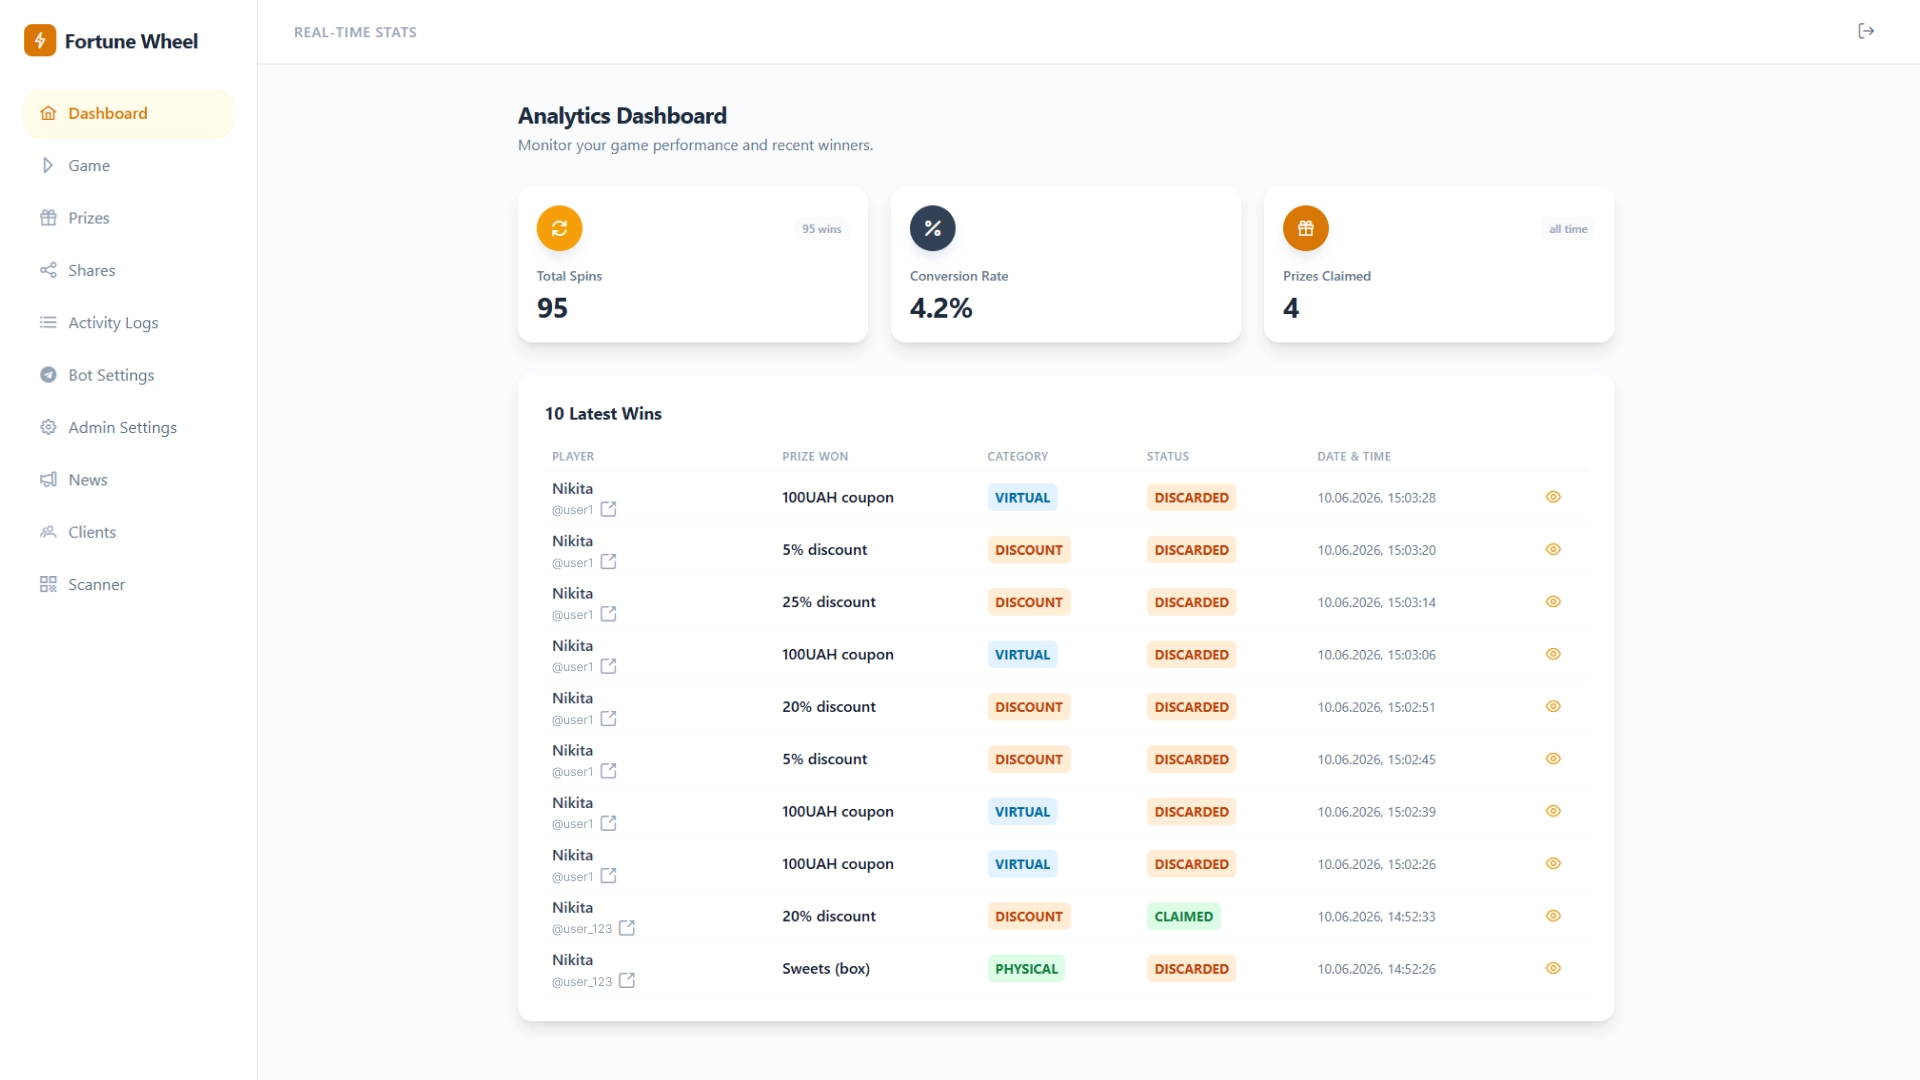Click the 'all time' badge

1568,229
